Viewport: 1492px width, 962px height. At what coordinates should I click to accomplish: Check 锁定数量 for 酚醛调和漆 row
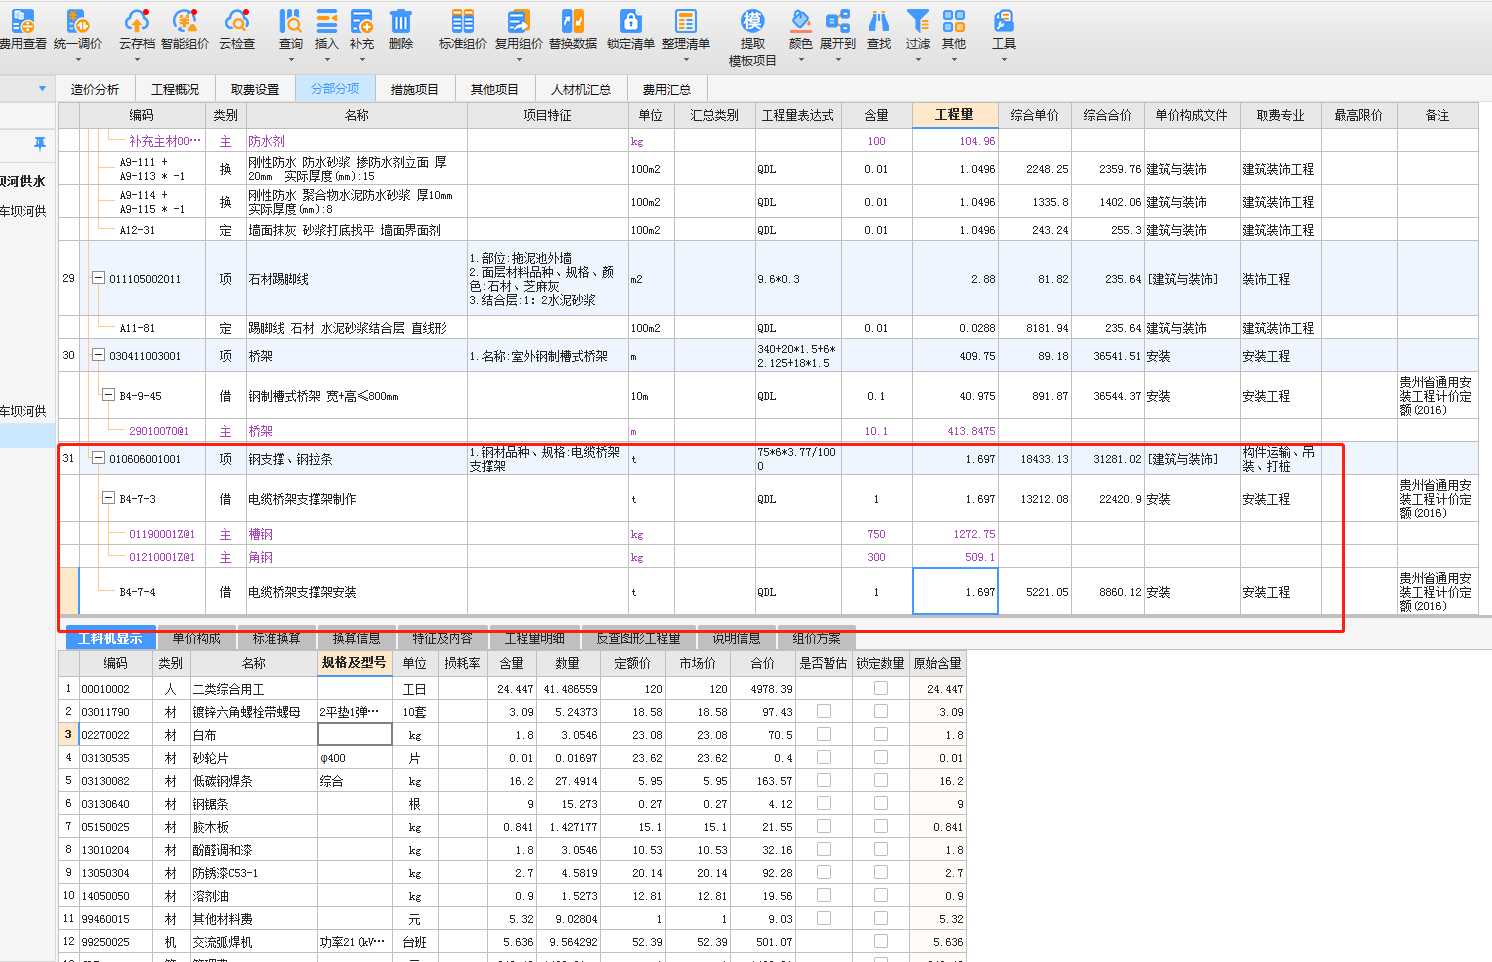click(x=881, y=849)
